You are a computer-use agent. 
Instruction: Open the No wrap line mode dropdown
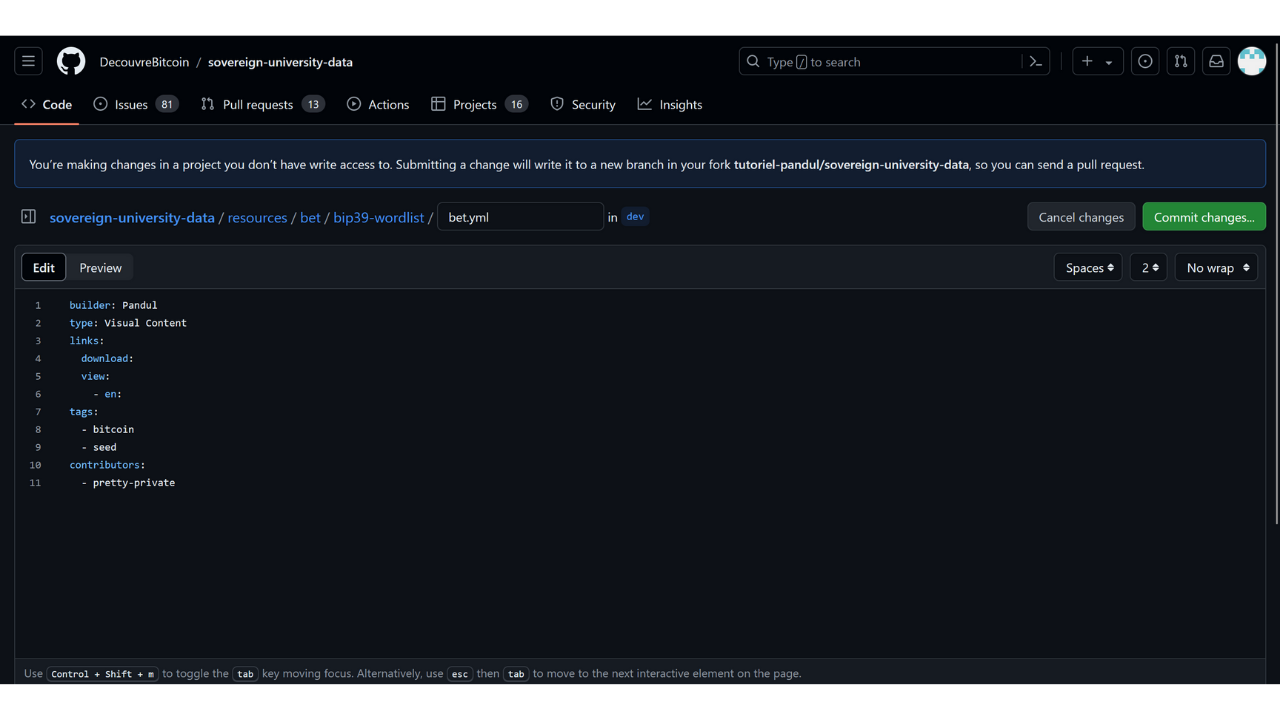[1216, 268]
